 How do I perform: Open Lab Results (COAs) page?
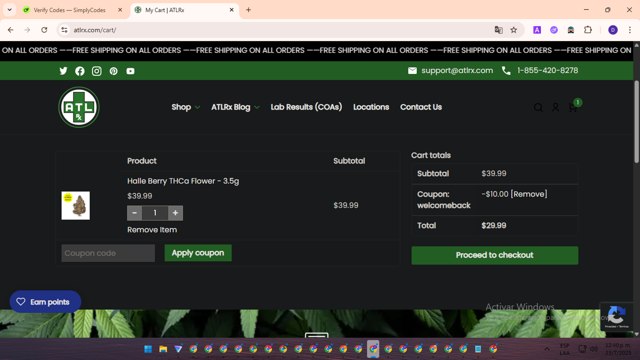tap(306, 107)
